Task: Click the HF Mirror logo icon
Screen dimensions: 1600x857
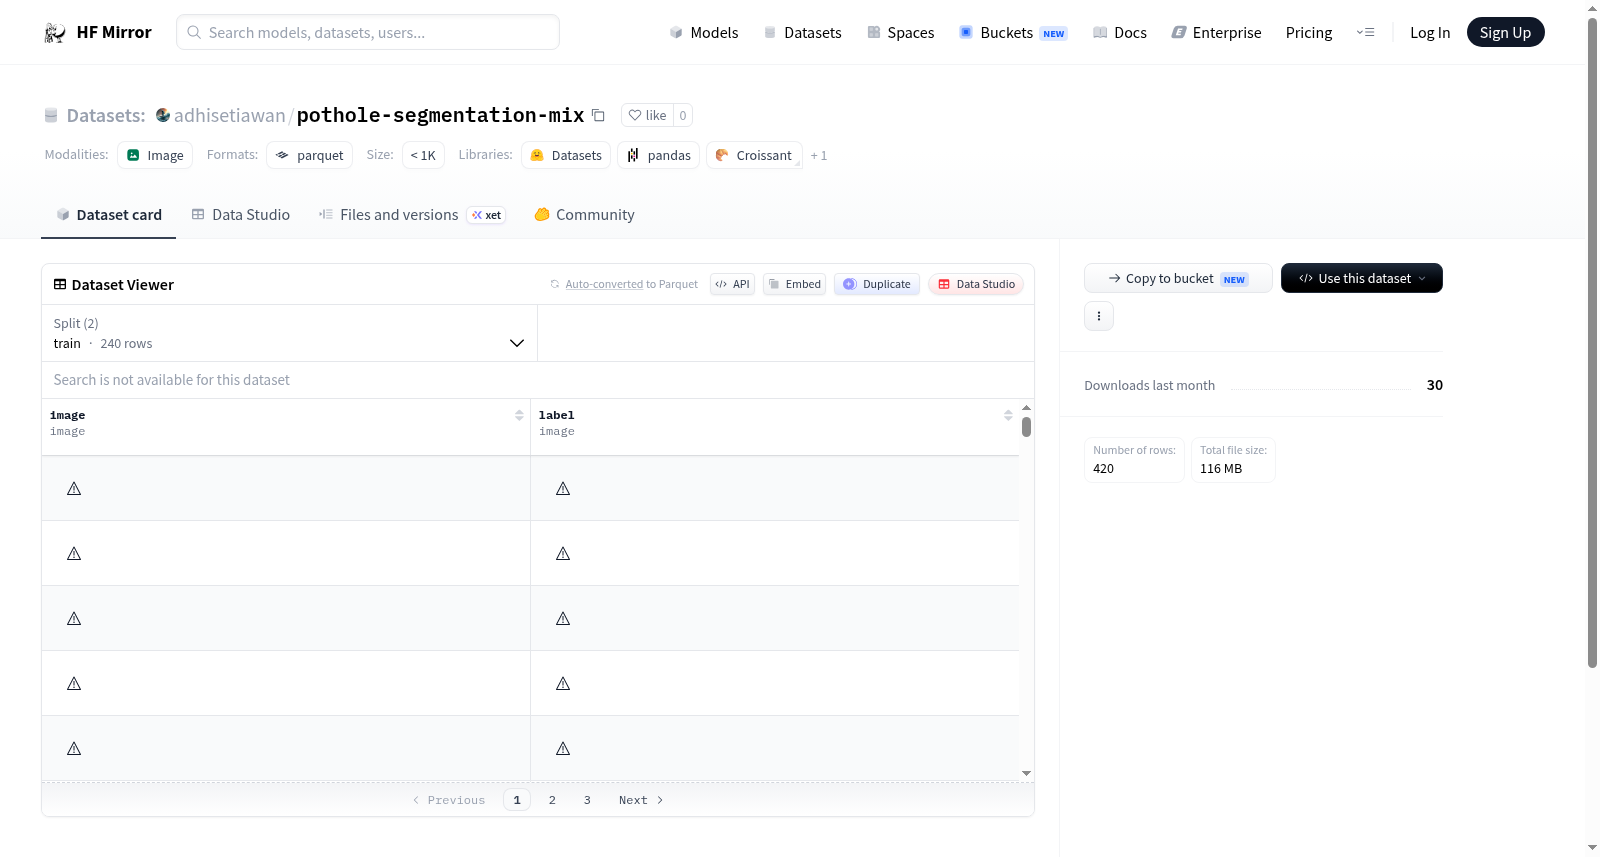Action: click(x=55, y=33)
